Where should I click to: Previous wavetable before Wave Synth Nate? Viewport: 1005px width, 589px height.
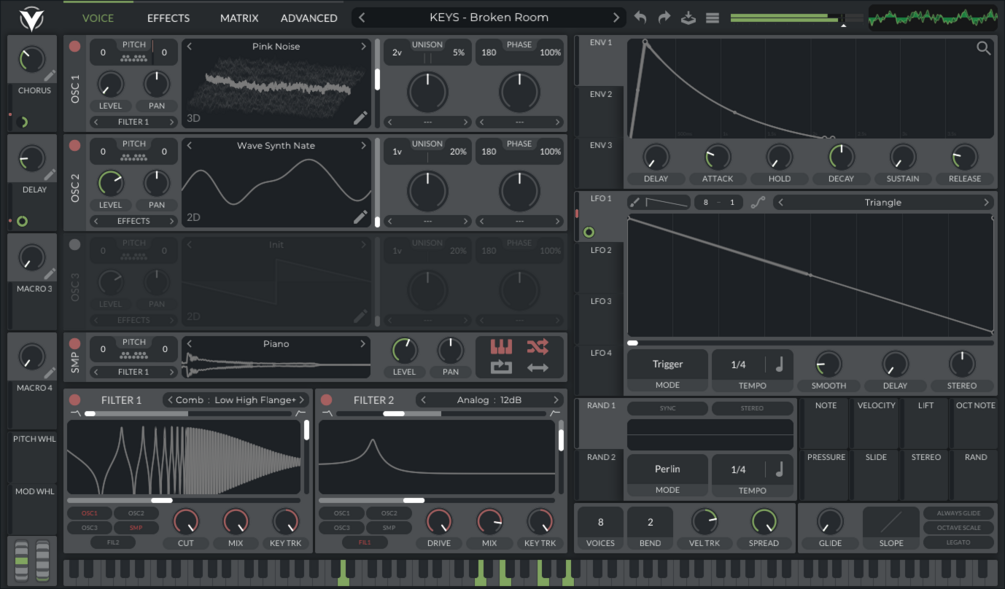pos(189,145)
